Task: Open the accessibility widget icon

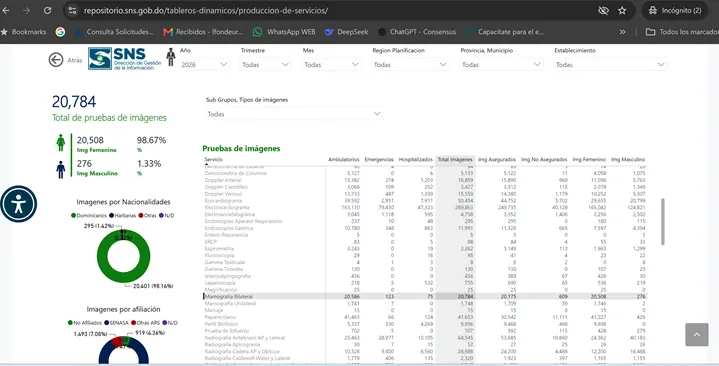Action: click(18, 204)
